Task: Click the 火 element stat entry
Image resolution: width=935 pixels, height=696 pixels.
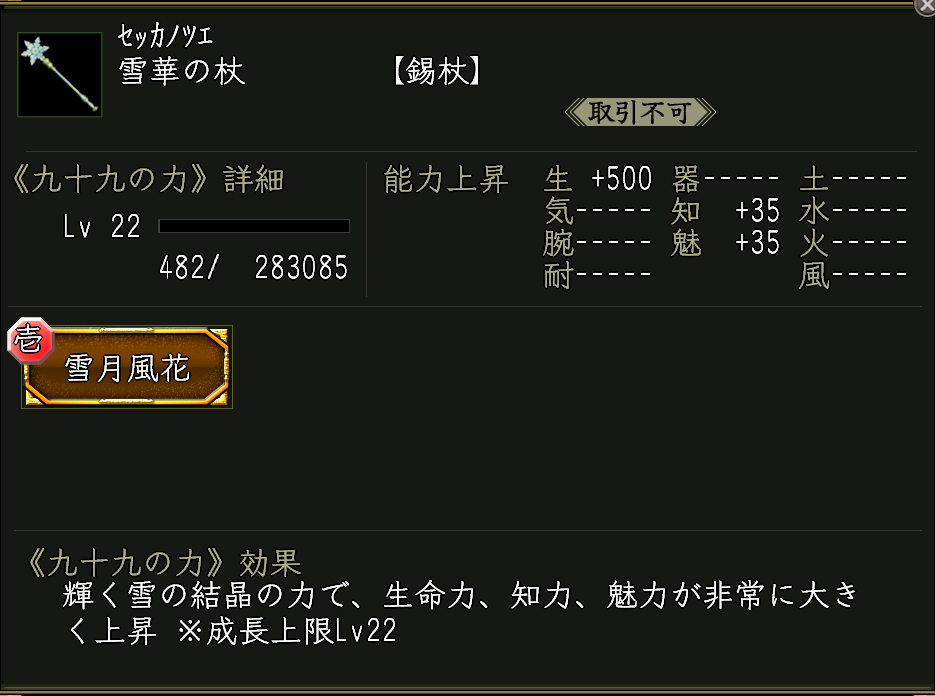Action: point(853,243)
